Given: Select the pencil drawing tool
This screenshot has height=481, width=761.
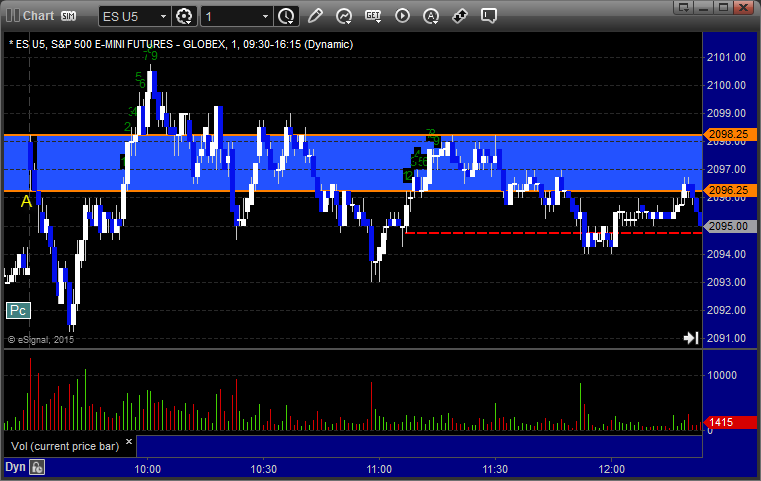Looking at the screenshot, I should [x=315, y=16].
